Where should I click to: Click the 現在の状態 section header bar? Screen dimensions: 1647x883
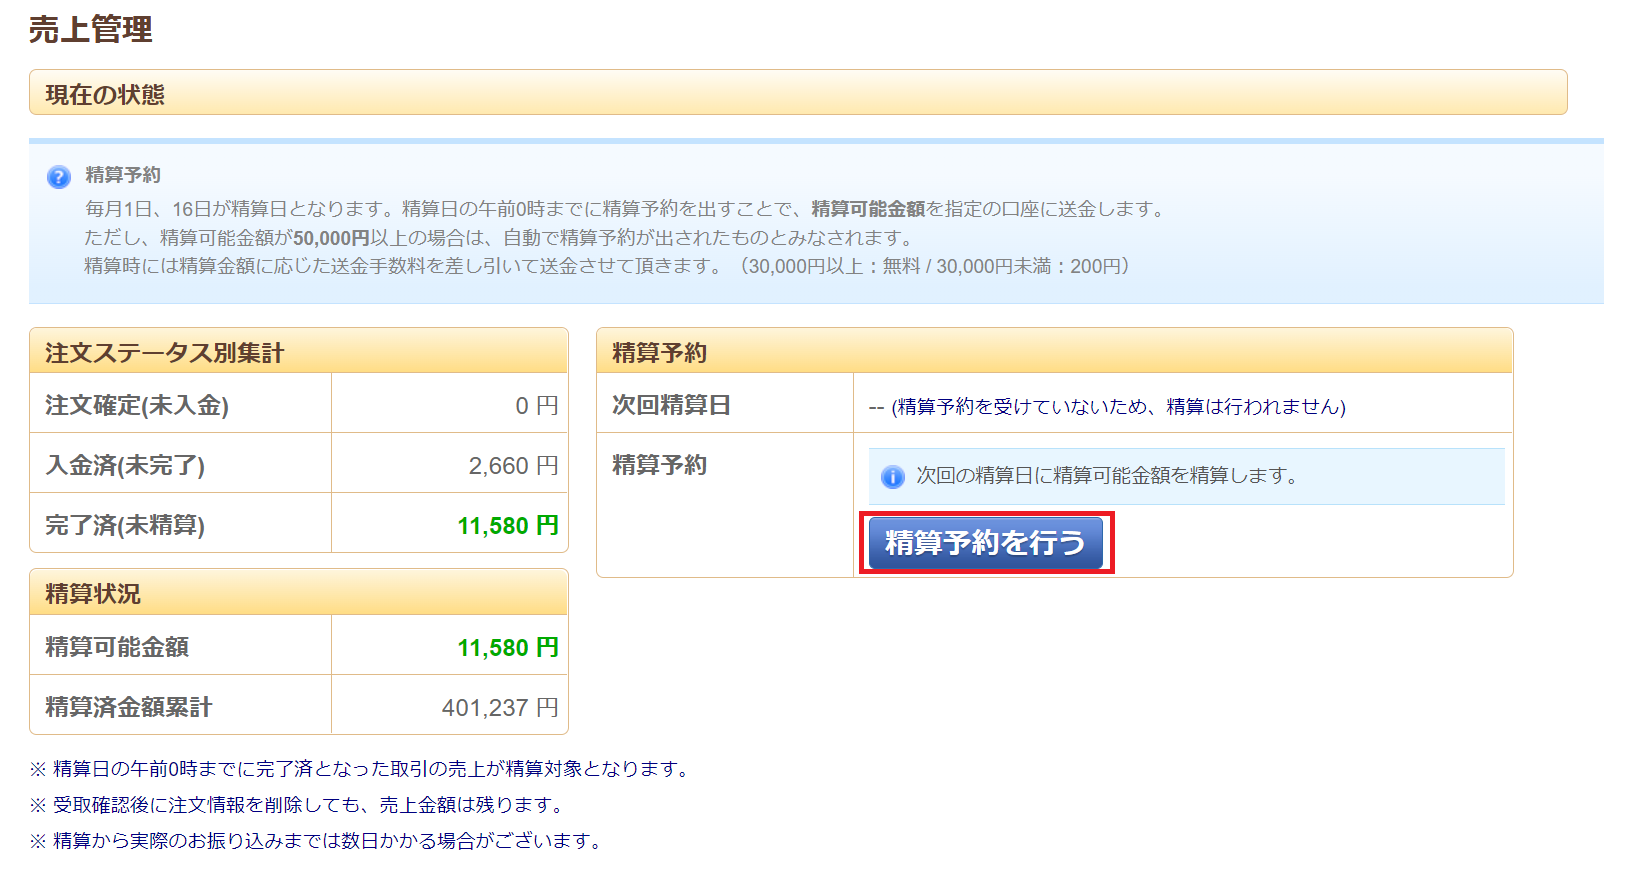(797, 93)
